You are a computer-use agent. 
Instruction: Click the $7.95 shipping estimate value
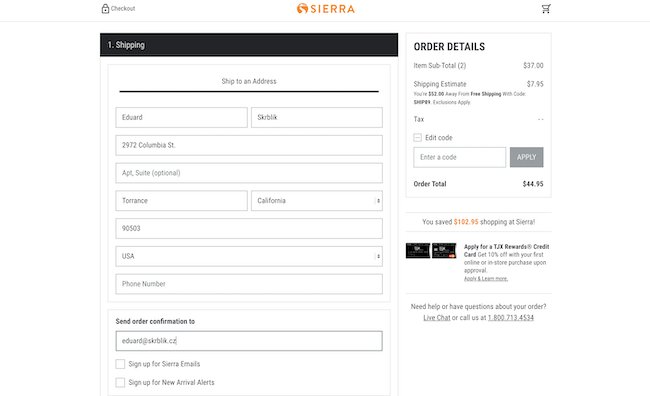[535, 84]
